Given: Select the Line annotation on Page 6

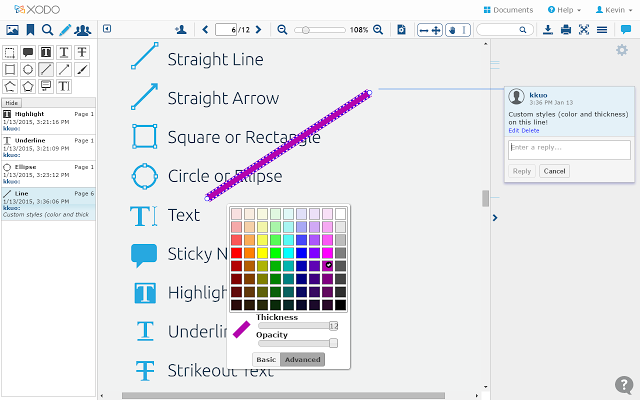Looking at the screenshot, I should pyautogui.click(x=48, y=204).
